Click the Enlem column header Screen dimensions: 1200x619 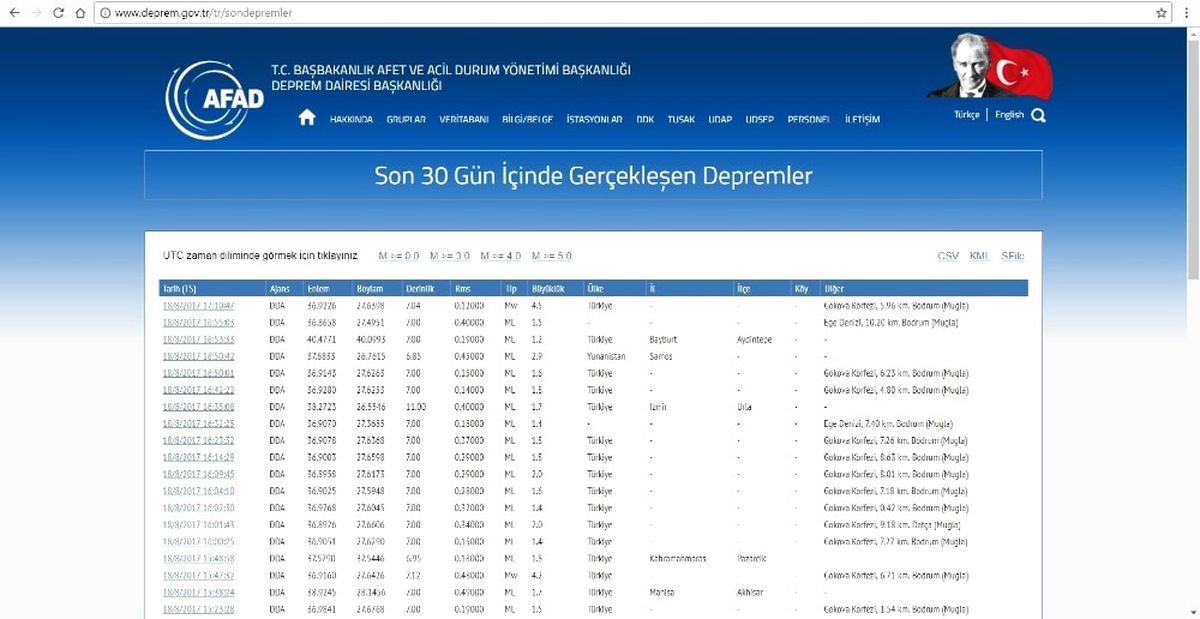(x=318, y=288)
